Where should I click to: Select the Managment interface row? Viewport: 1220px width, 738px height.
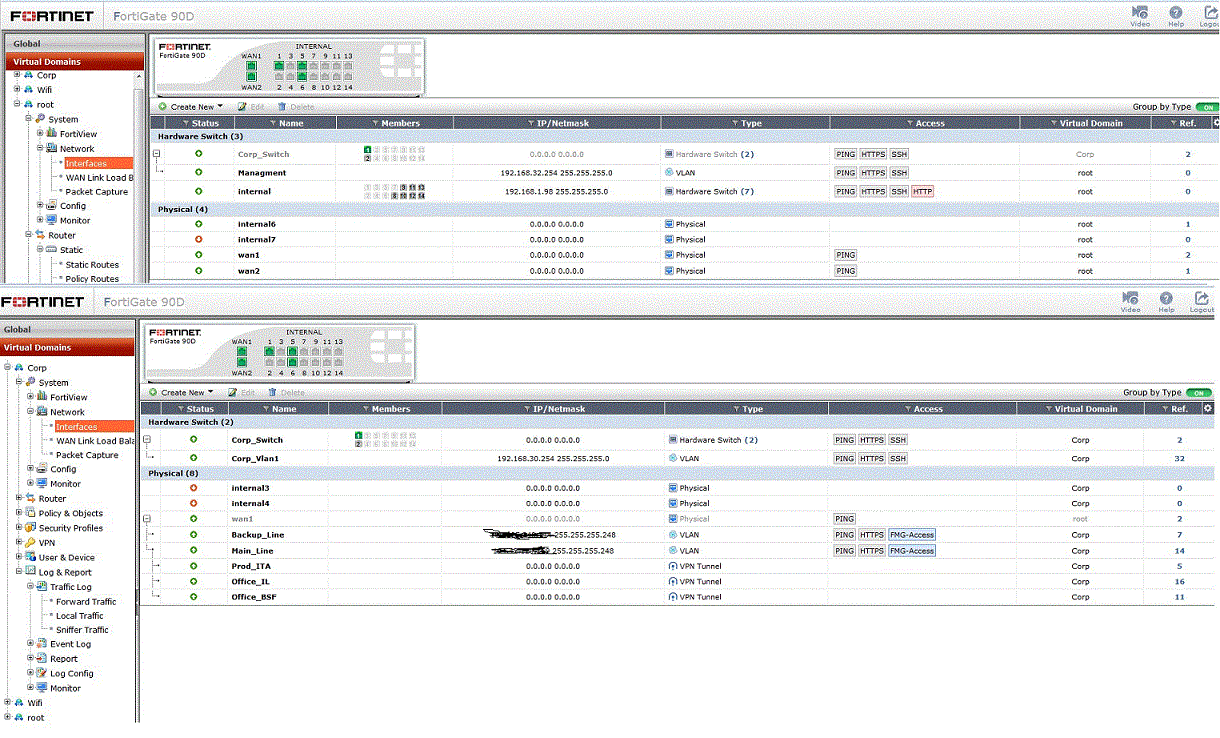(x=685, y=172)
